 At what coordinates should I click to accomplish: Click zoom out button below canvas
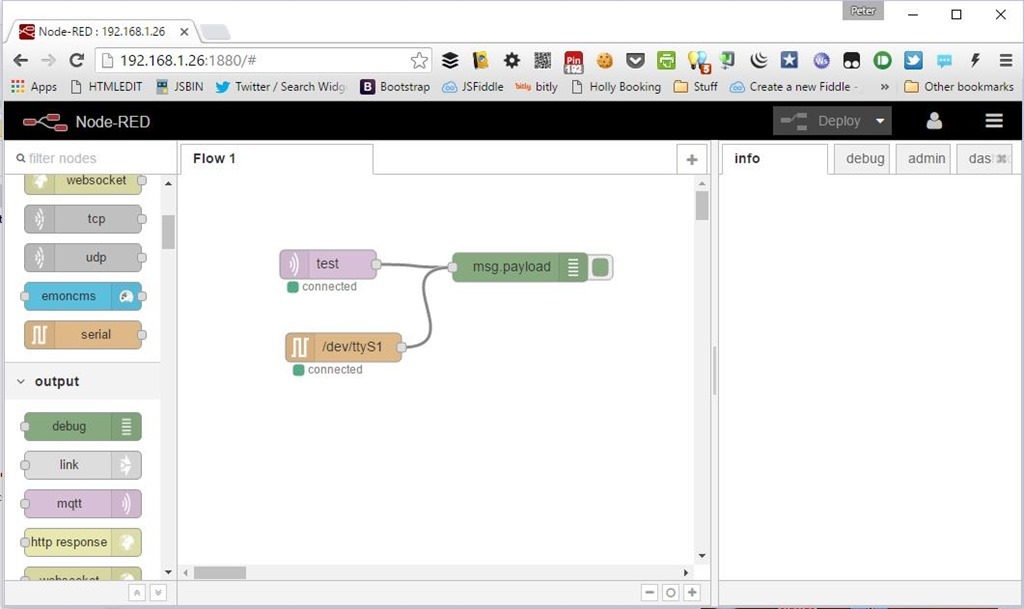point(650,592)
